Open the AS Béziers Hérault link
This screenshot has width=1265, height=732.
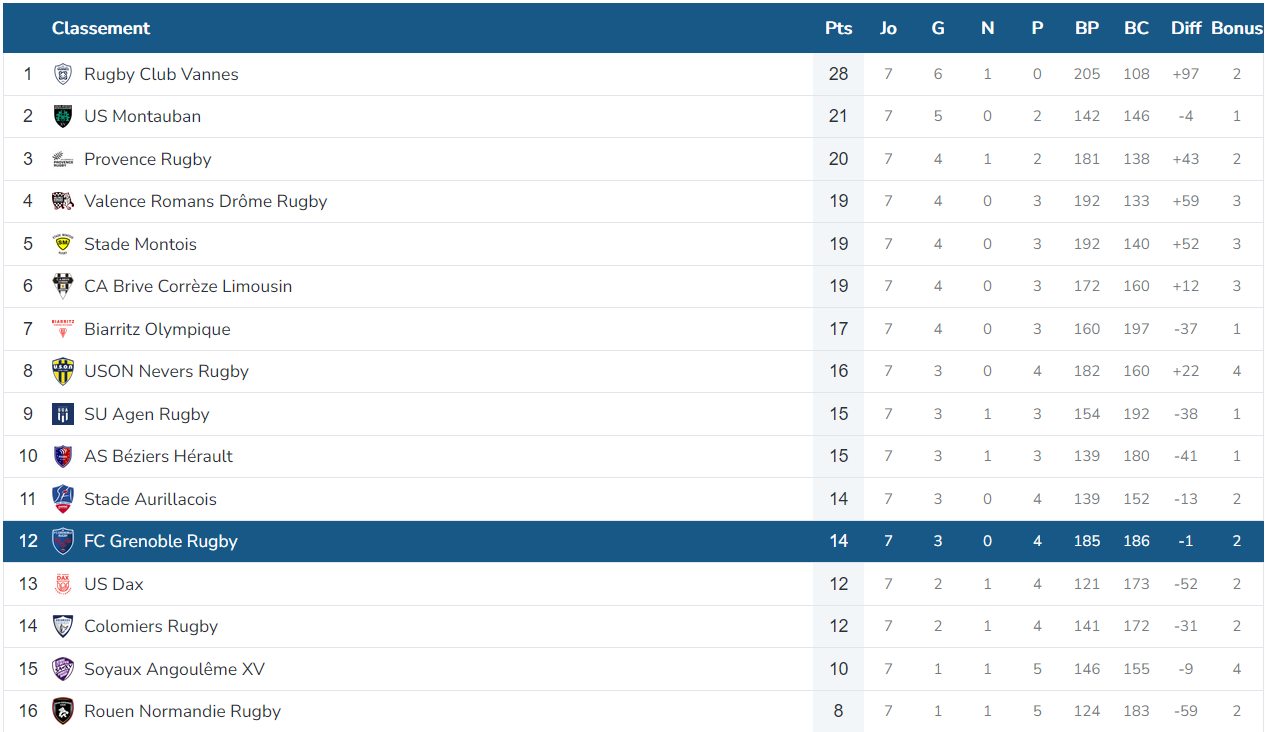coord(158,456)
